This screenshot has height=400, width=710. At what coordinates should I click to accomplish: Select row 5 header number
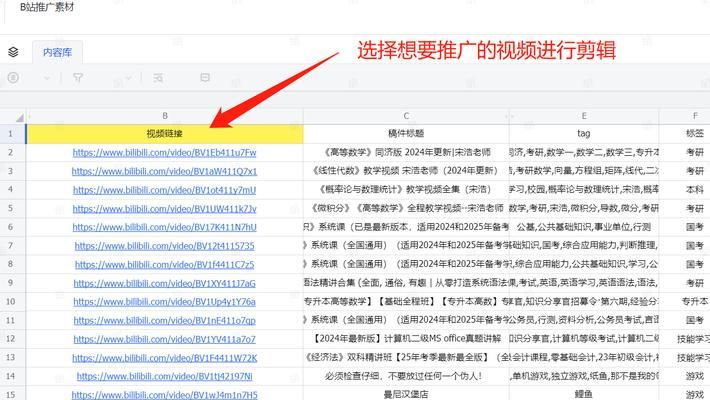click(11, 208)
